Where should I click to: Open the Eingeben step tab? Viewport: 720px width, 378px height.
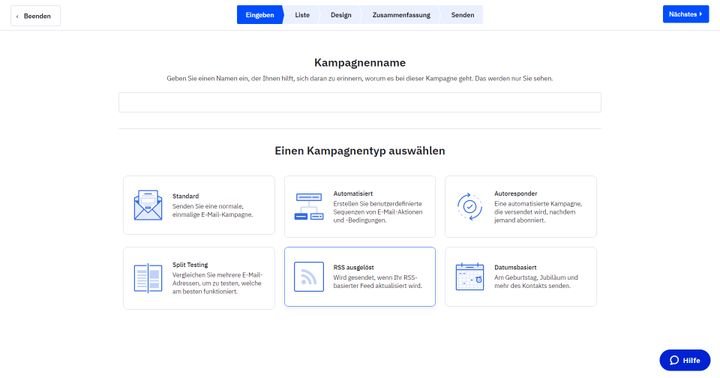(x=260, y=15)
